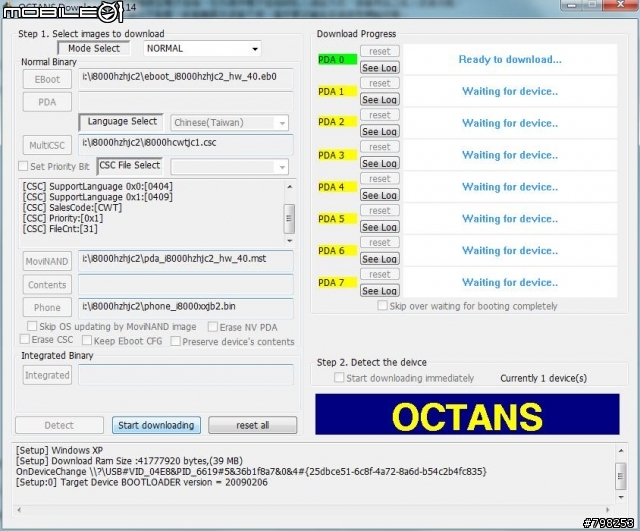Click reset for PDA 2

[380, 115]
